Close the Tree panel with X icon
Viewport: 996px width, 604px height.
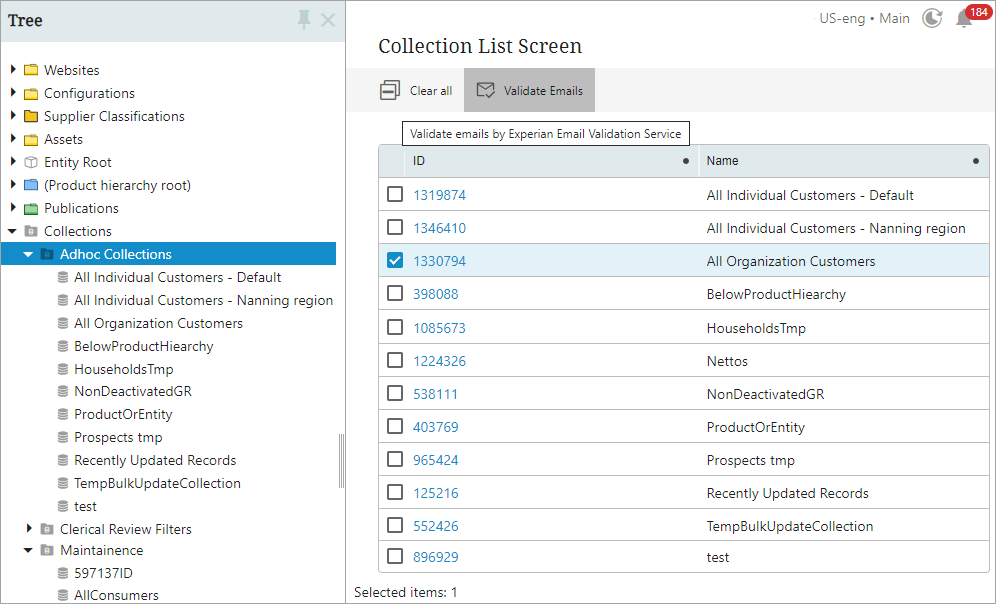tap(328, 20)
